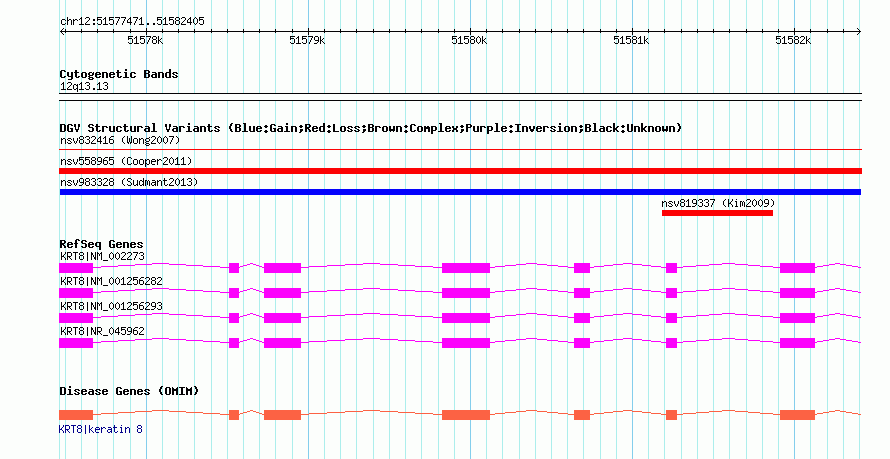
Task: Open variant nsv558965 (Cooper2011) label
Action: (x=126, y=161)
